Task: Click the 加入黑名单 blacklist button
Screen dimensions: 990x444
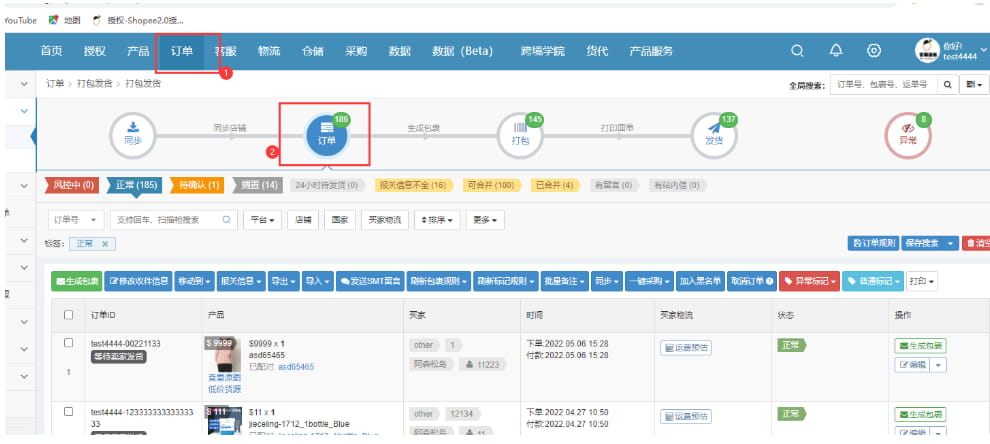Action: (700, 282)
